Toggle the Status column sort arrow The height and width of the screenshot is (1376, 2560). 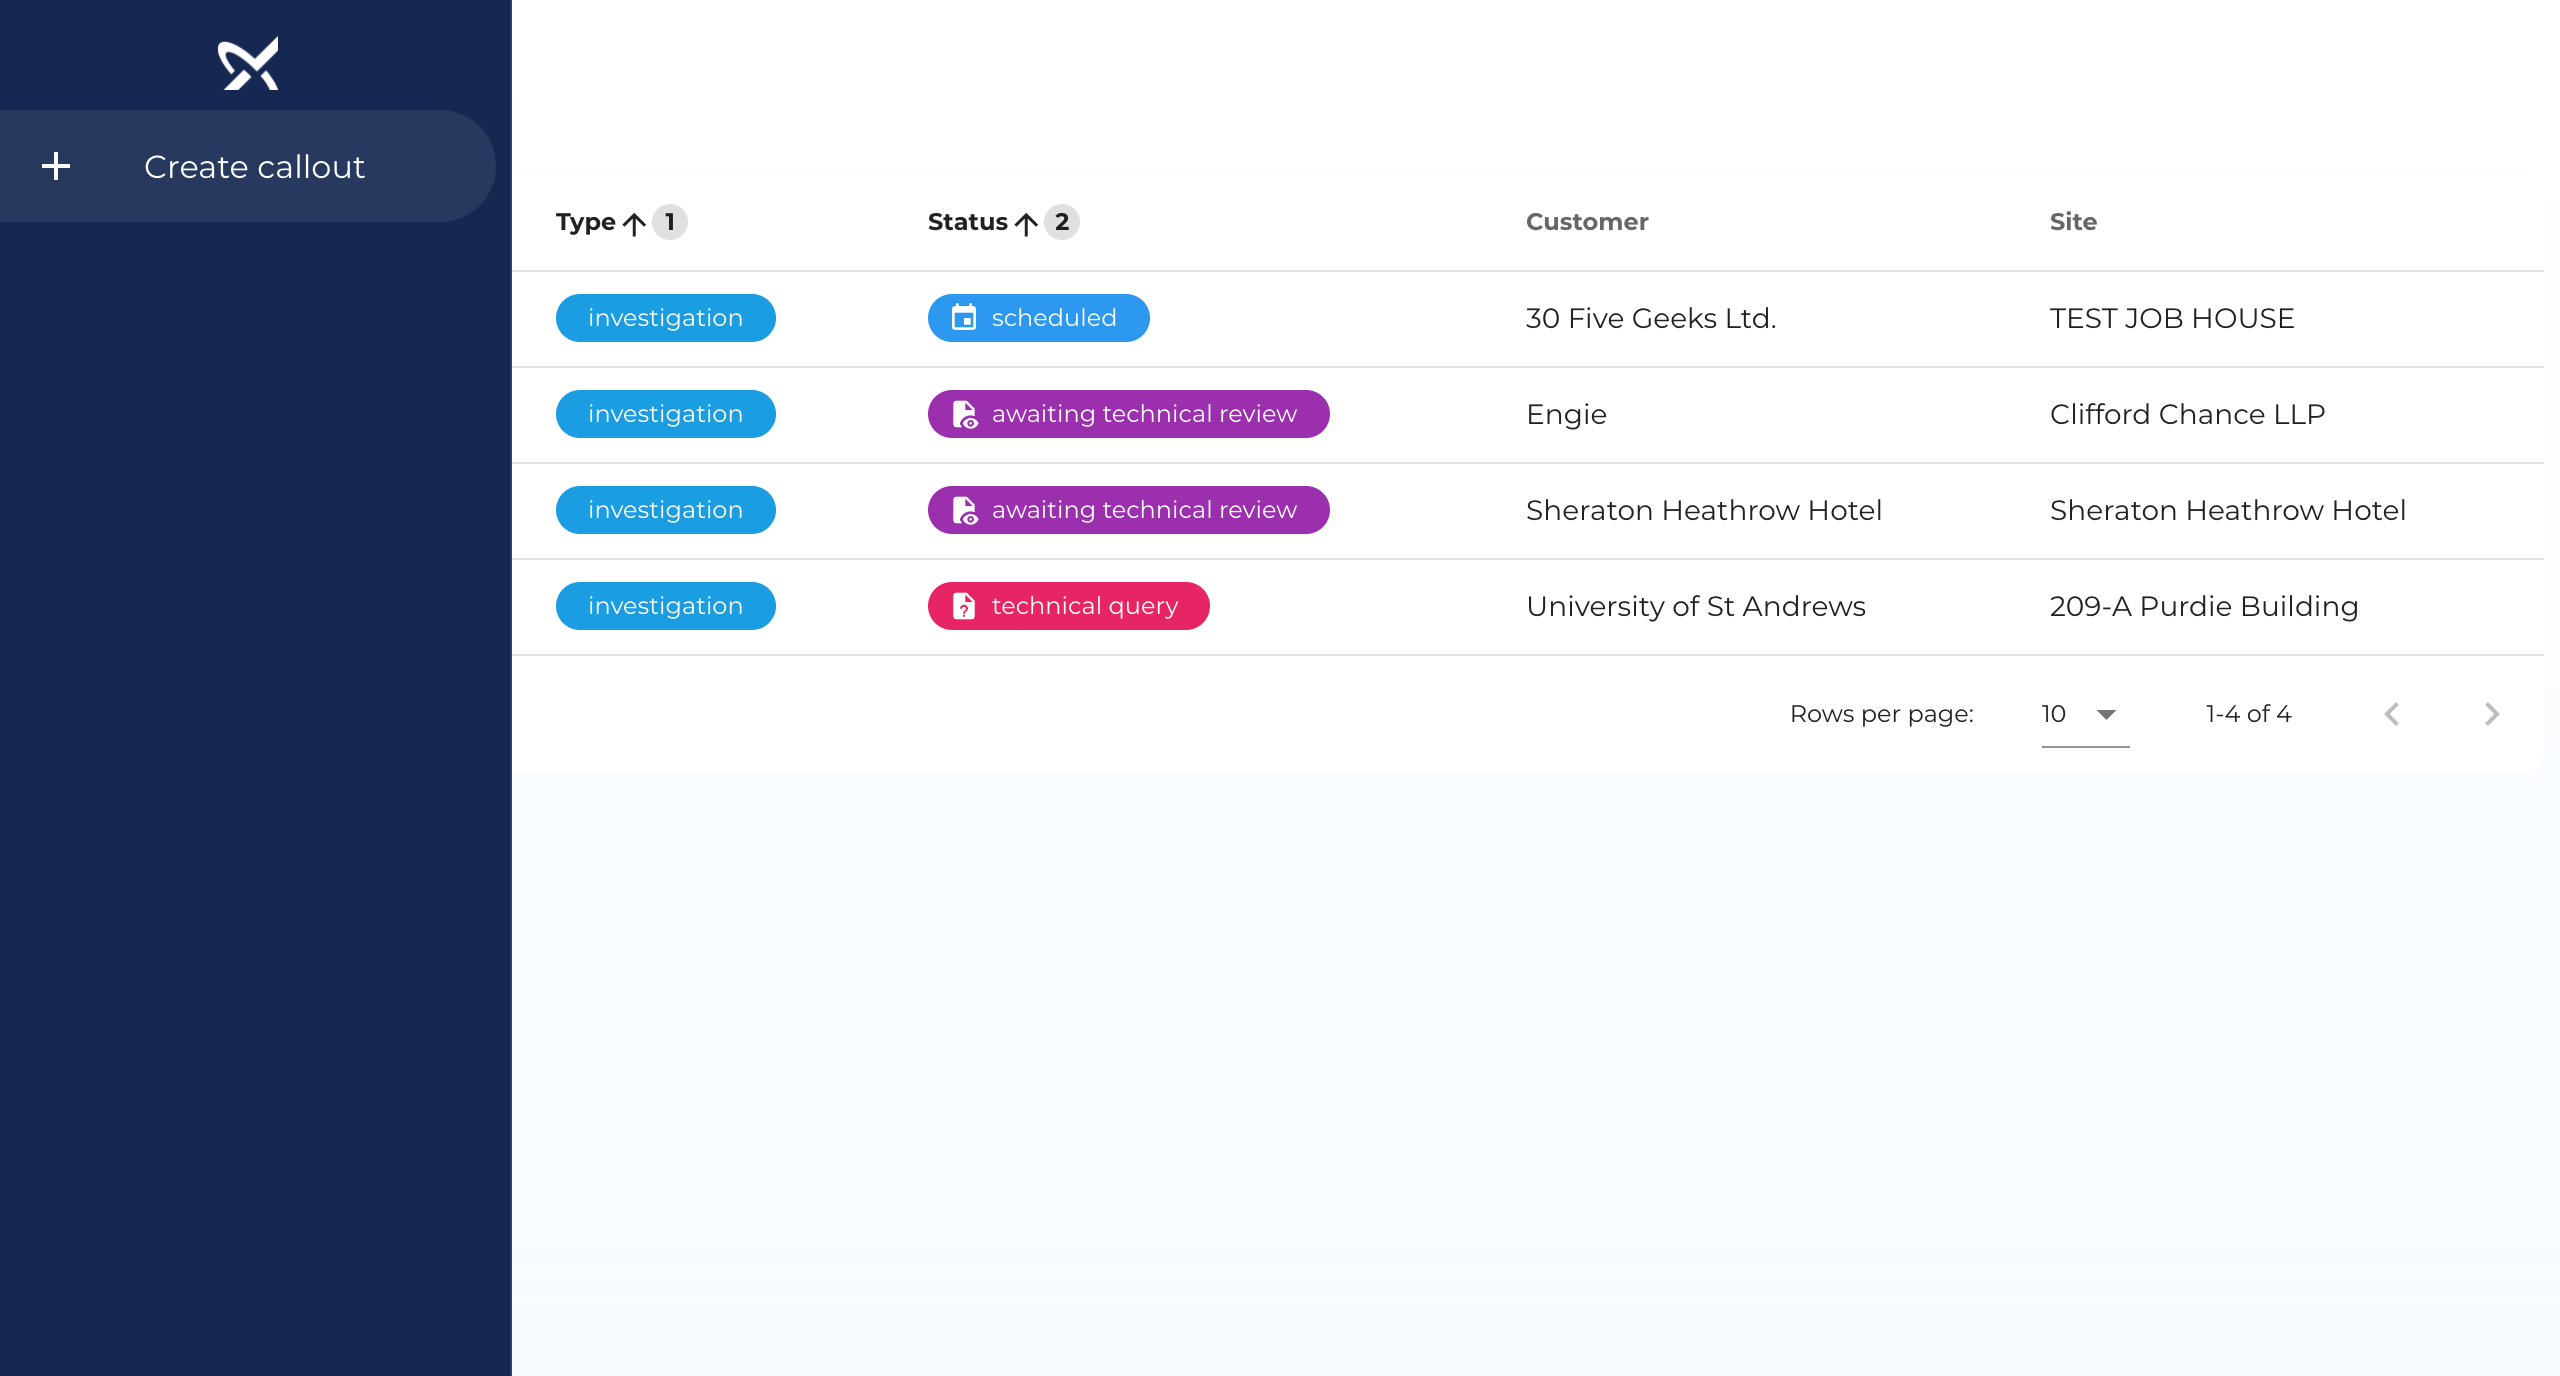[x=1026, y=223]
